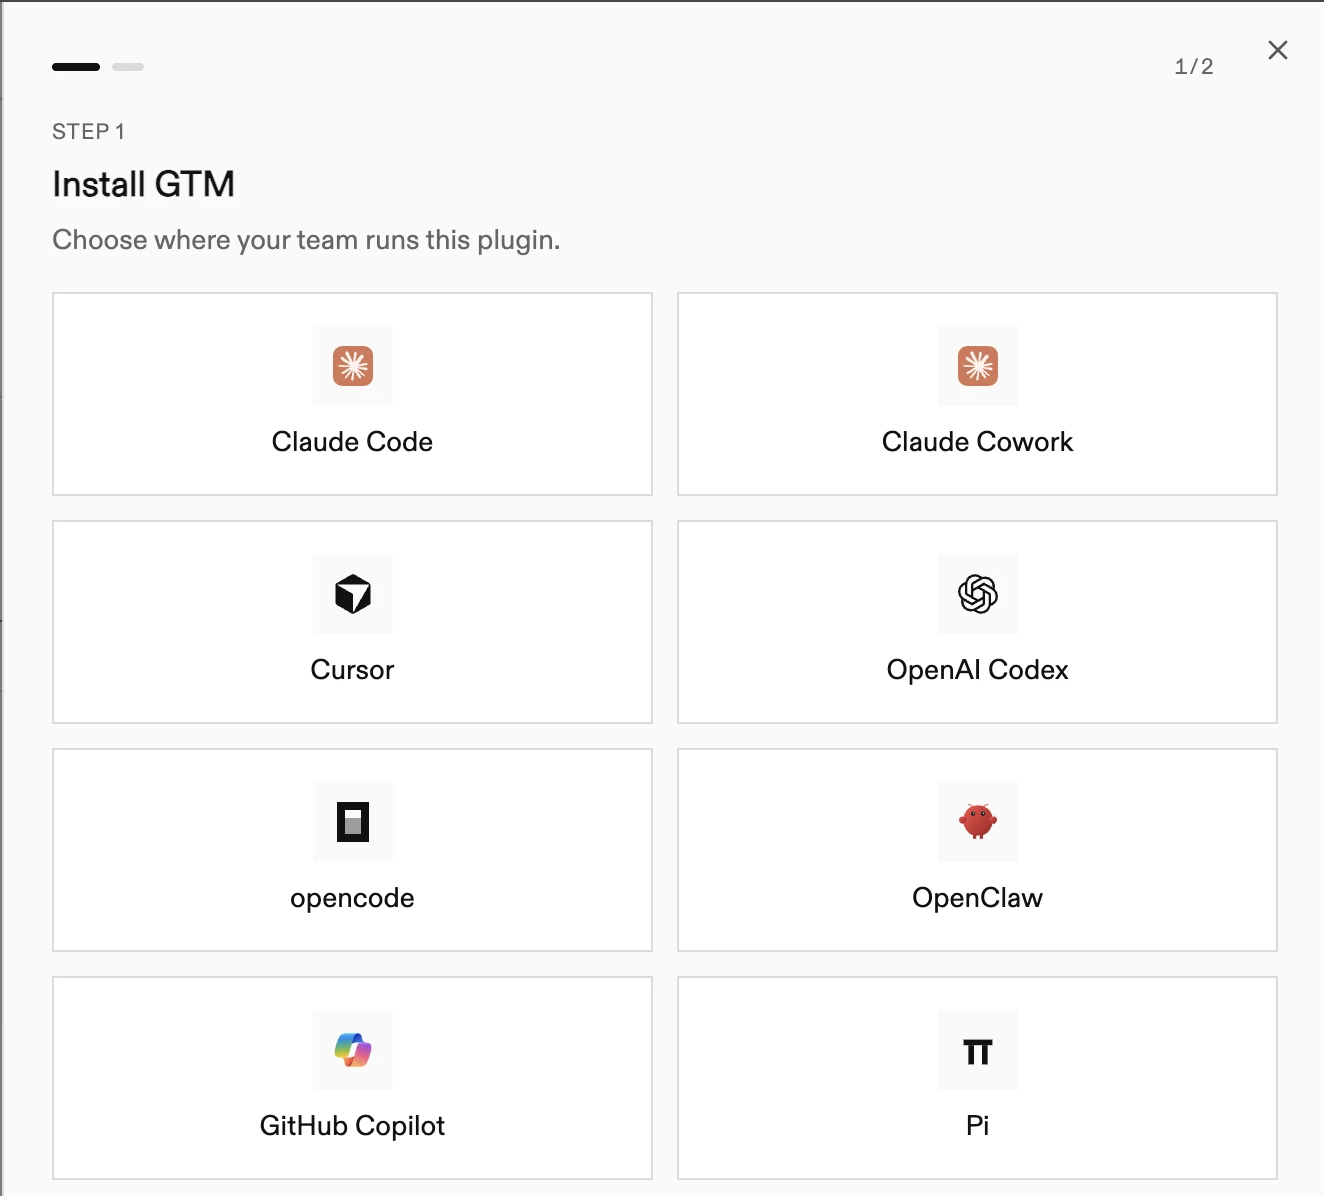Click the Install GTM heading
This screenshot has height=1196, width=1324.
[x=143, y=184]
